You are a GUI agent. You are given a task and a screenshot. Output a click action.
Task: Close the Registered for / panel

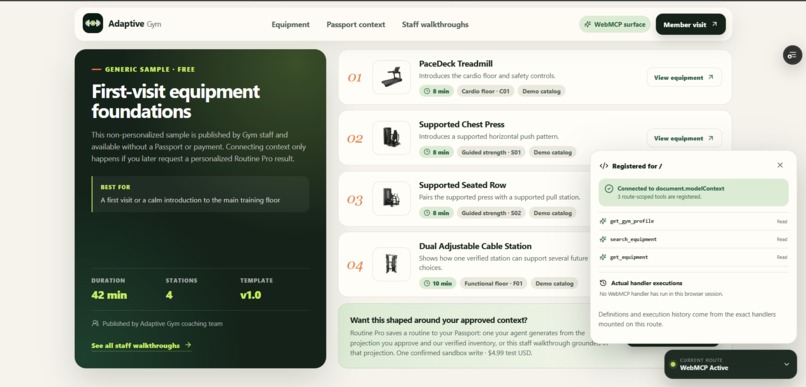(780, 165)
